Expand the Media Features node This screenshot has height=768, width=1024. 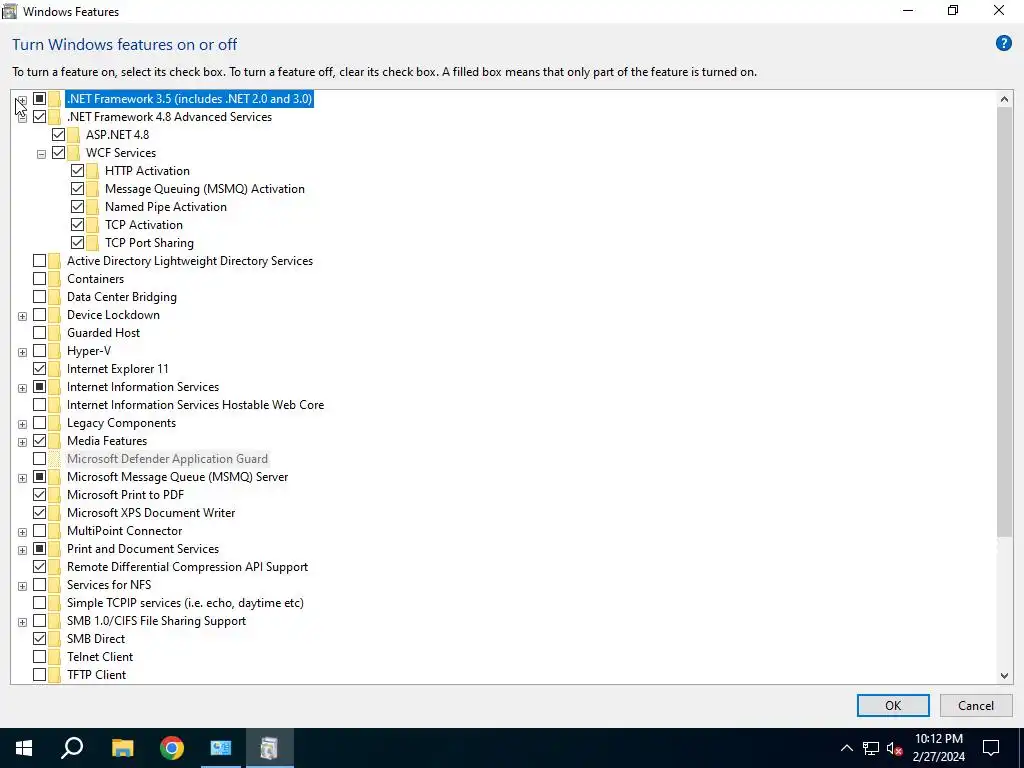click(22, 442)
